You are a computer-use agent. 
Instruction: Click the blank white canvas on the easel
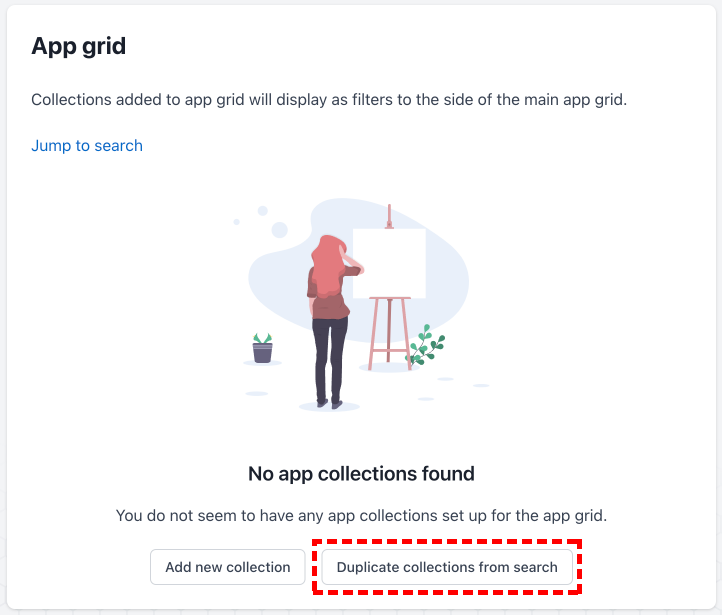390,263
